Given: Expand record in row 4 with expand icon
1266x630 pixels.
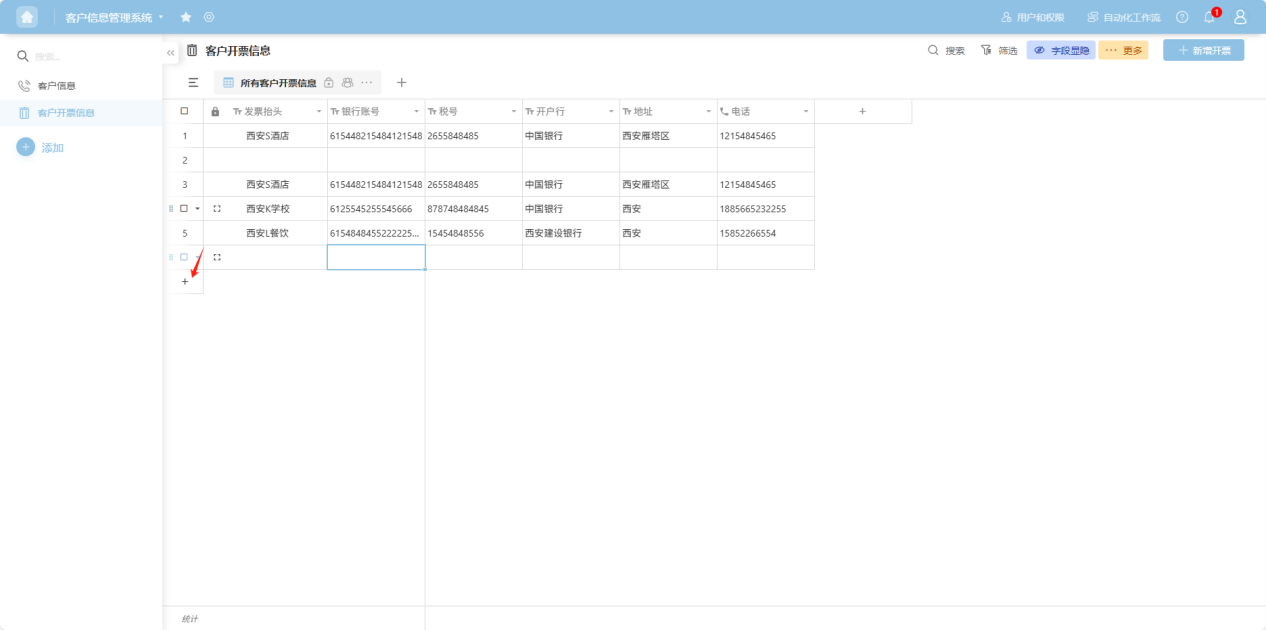Looking at the screenshot, I should tap(217, 209).
